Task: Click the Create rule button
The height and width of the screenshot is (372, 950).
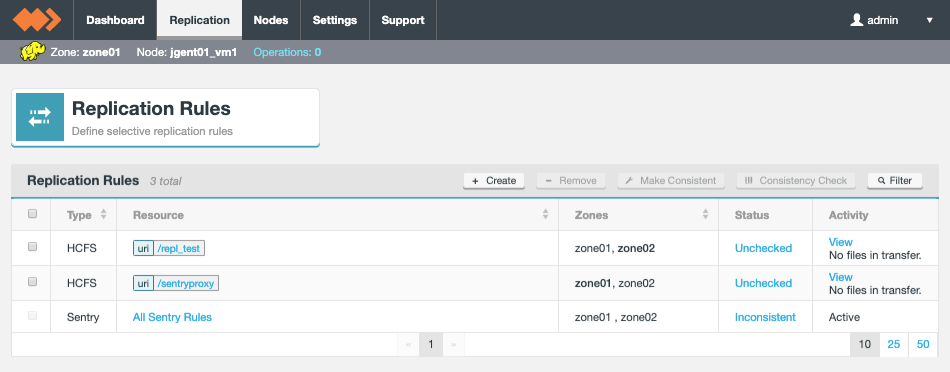Action: pos(494,181)
